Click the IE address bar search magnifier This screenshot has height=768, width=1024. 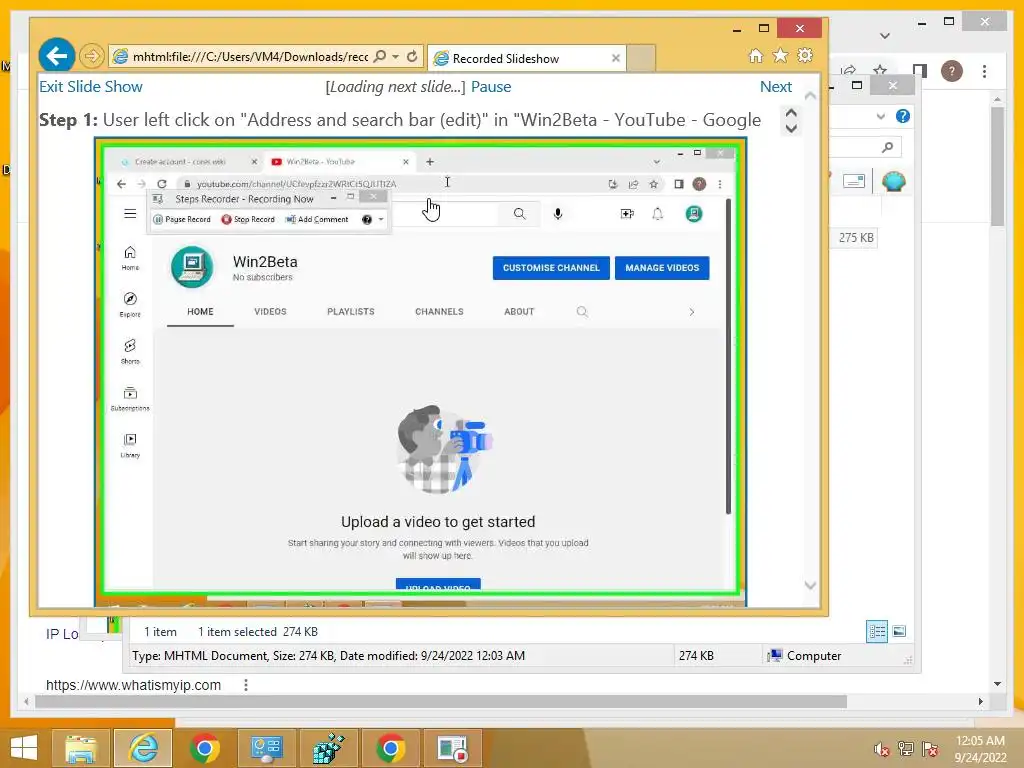(x=379, y=57)
